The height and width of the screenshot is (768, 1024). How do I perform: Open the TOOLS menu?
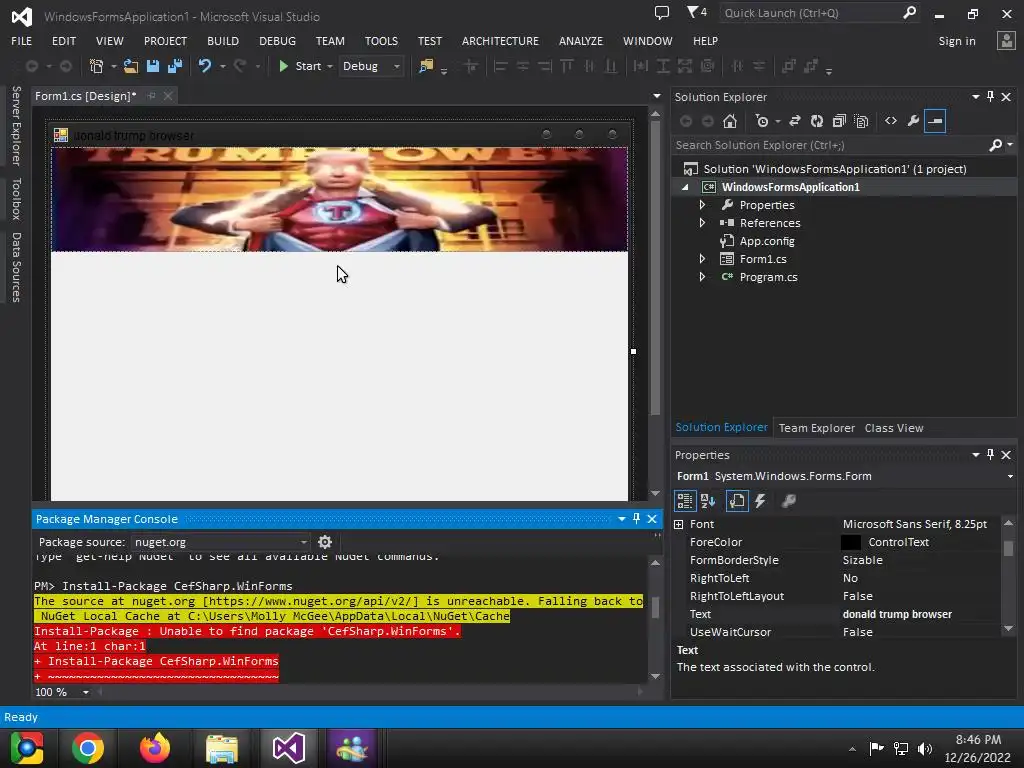(381, 40)
